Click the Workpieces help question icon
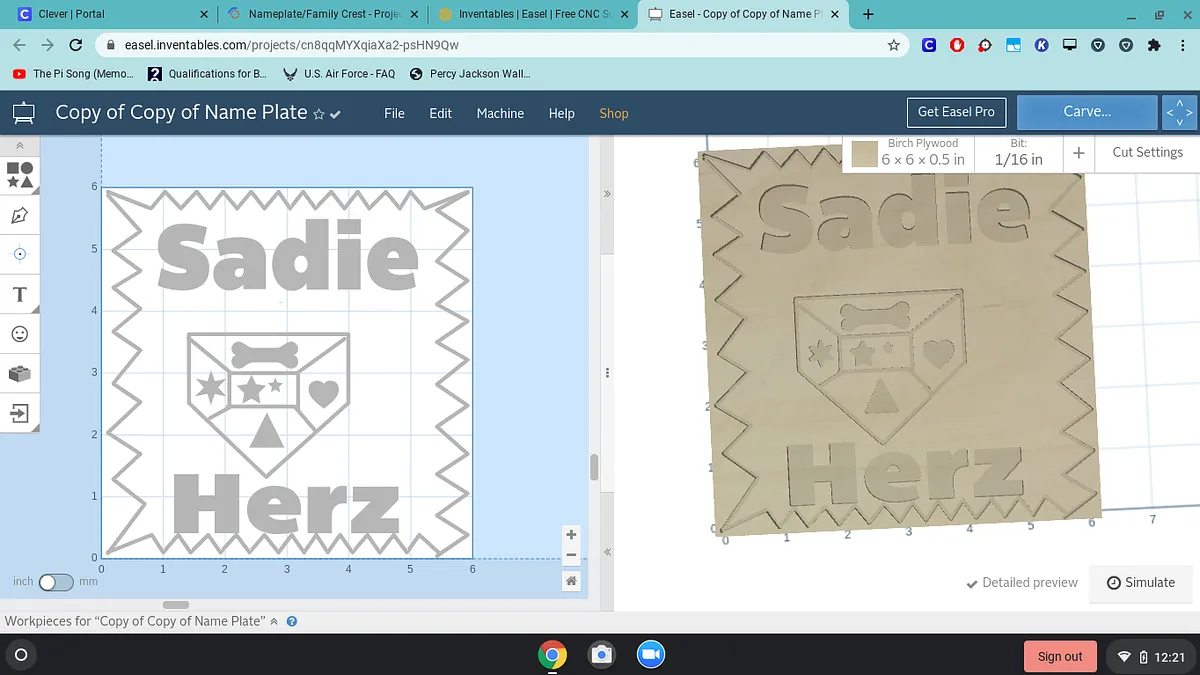Image resolution: width=1200 pixels, height=675 pixels. (292, 621)
